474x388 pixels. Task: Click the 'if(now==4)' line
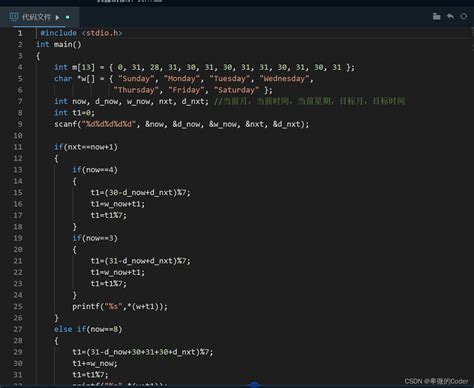click(95, 170)
